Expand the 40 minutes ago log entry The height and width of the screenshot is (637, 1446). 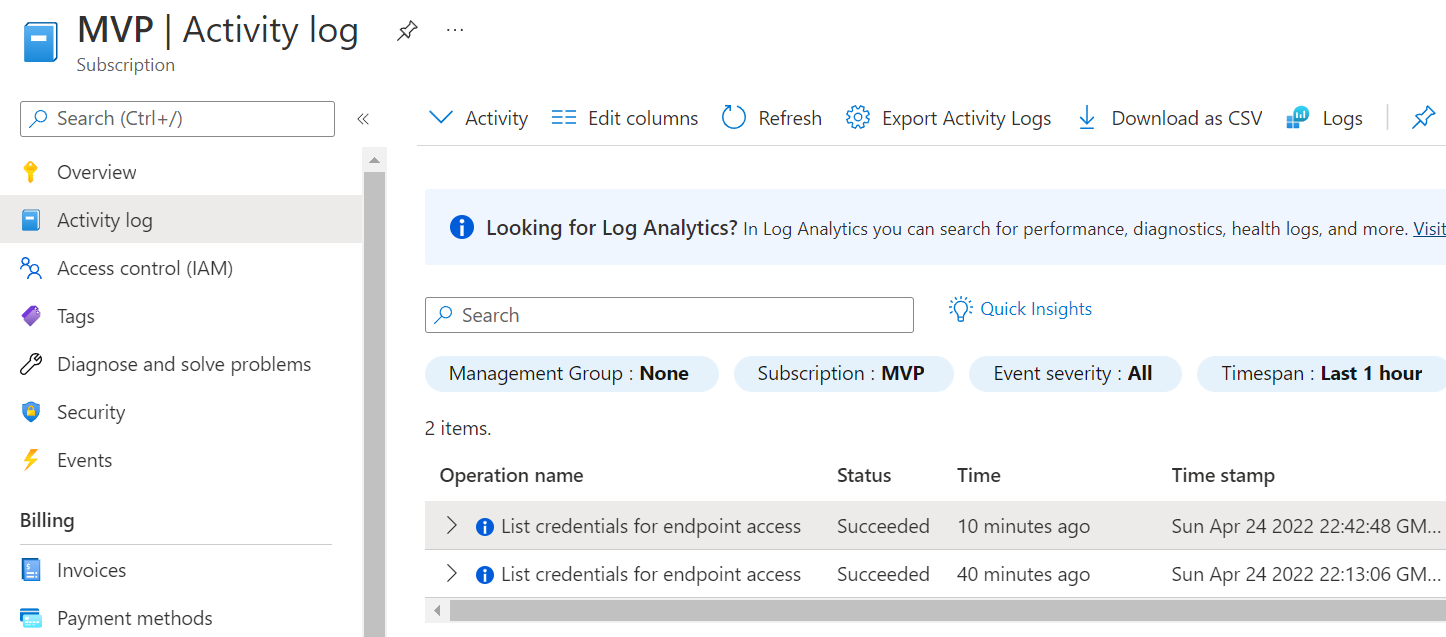[x=451, y=573]
